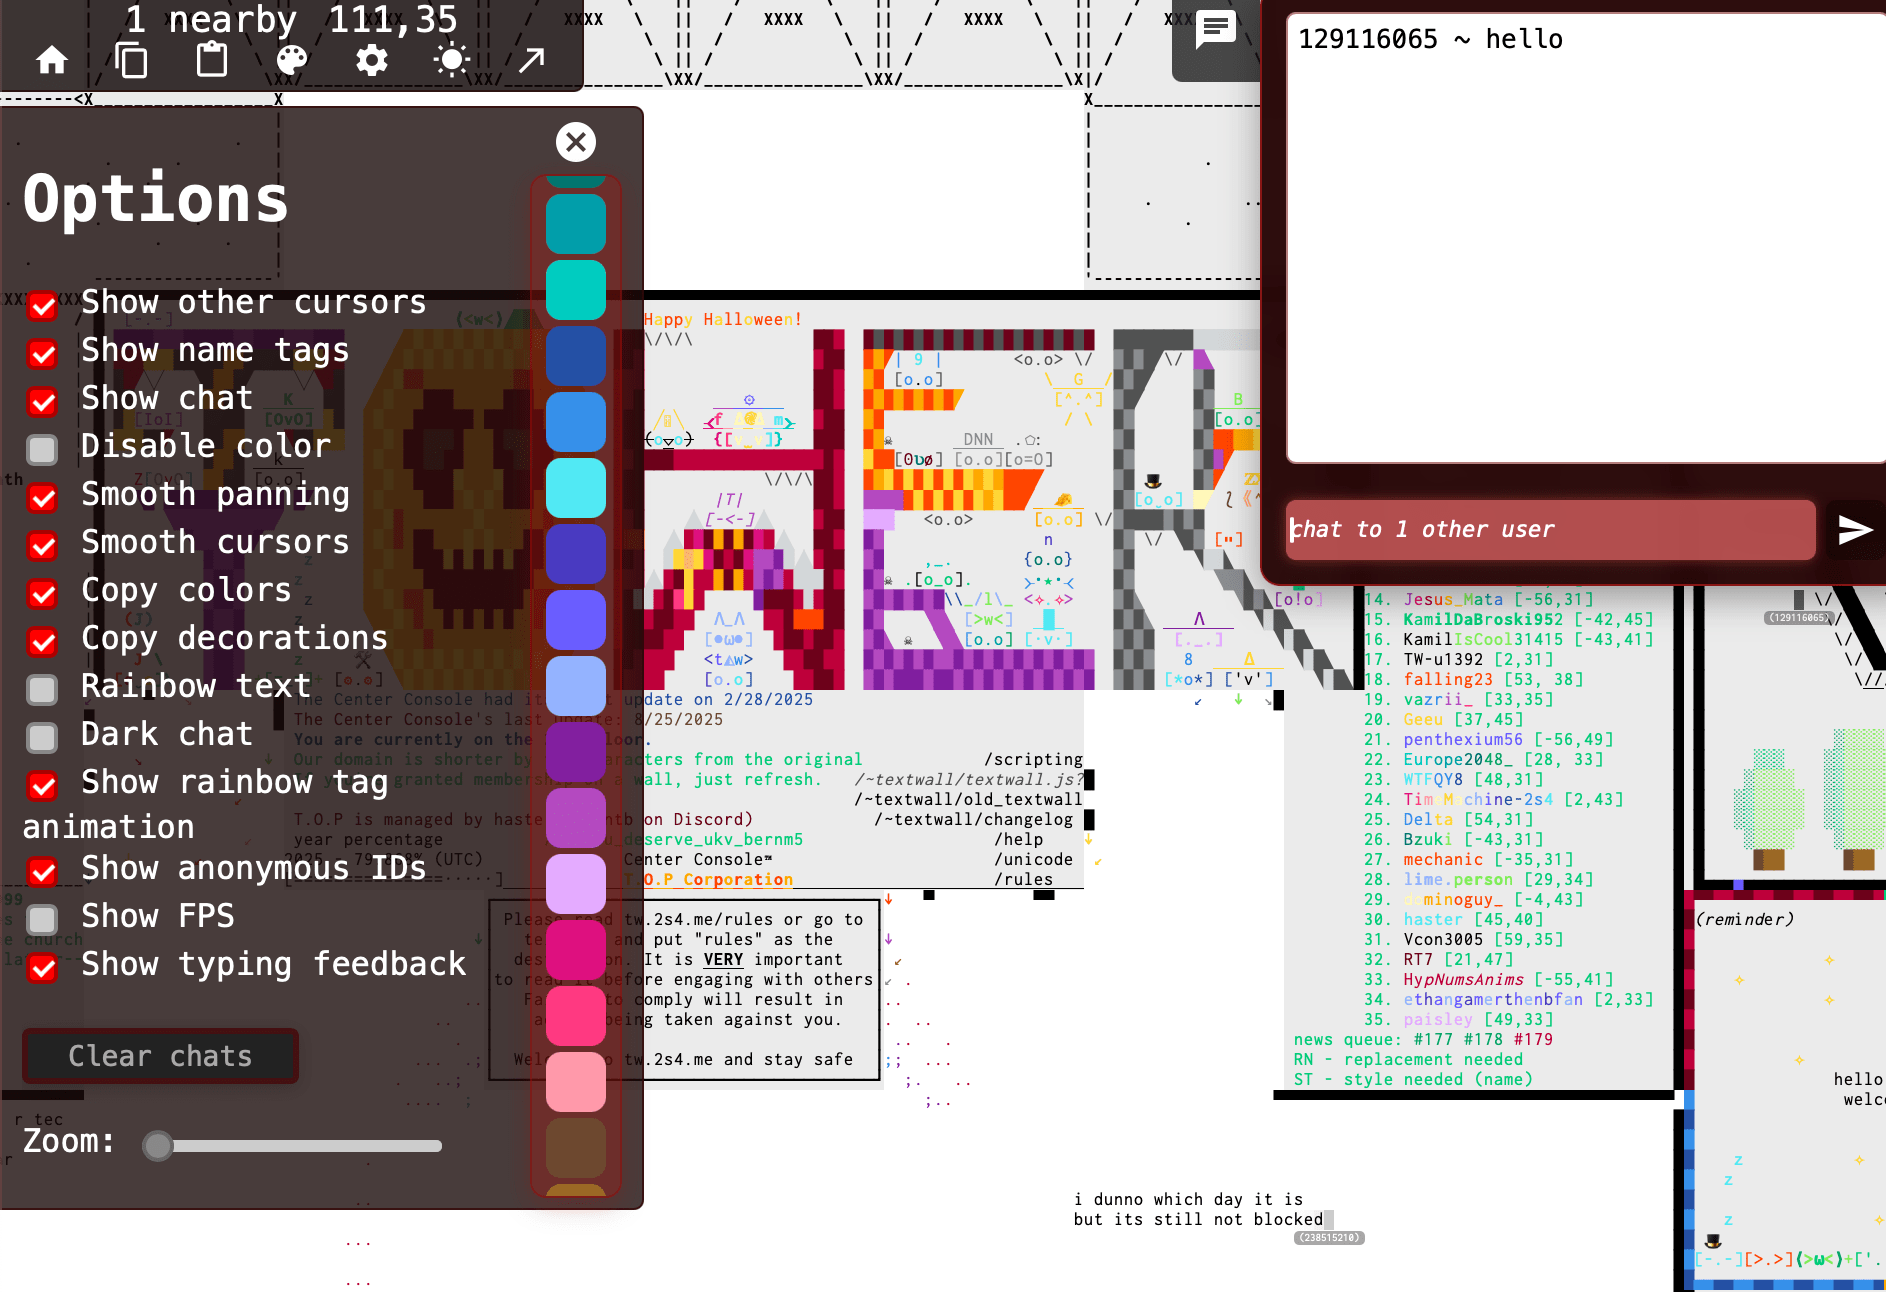Focus the chat message input field
Viewport: 1886px width, 1292px height.
(1550, 530)
